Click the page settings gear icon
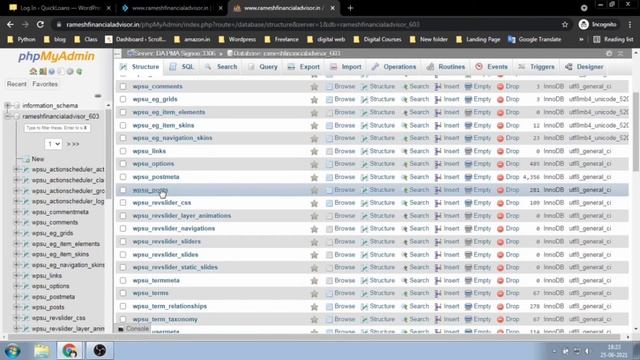 coord(609,53)
